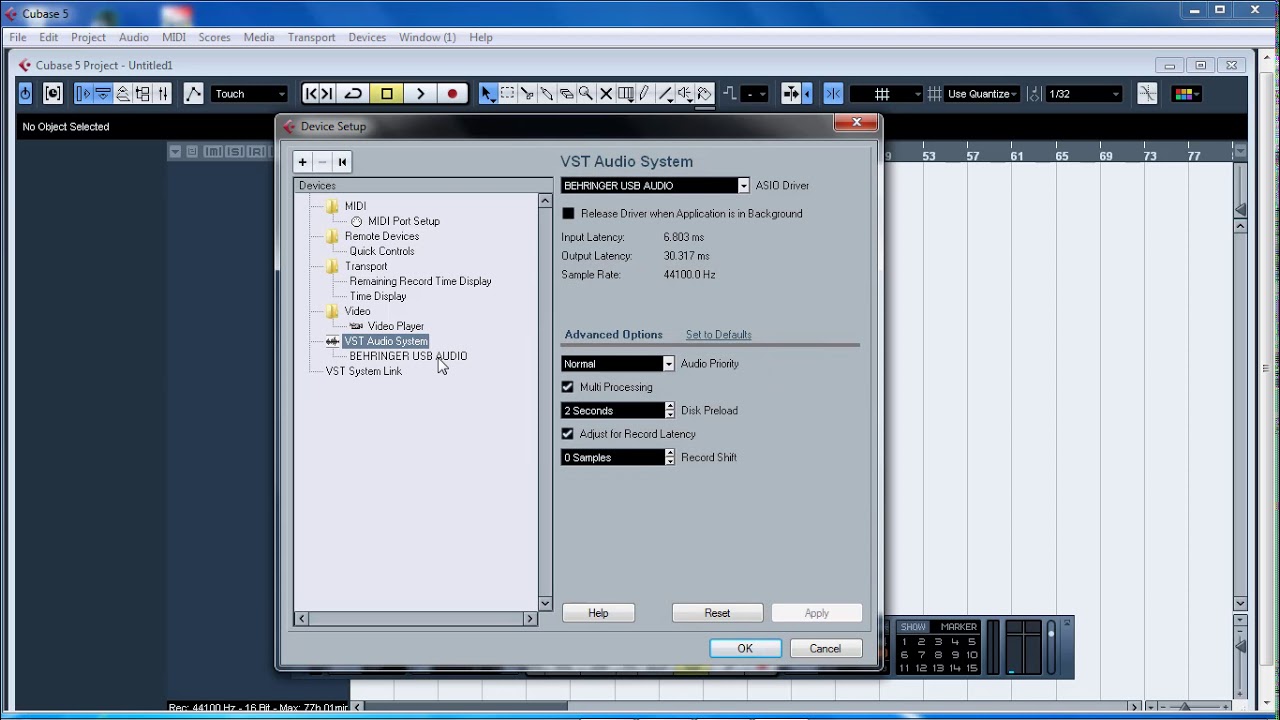Screen dimensions: 1280x720
Task: Open the Devices menu
Action: pos(367,37)
